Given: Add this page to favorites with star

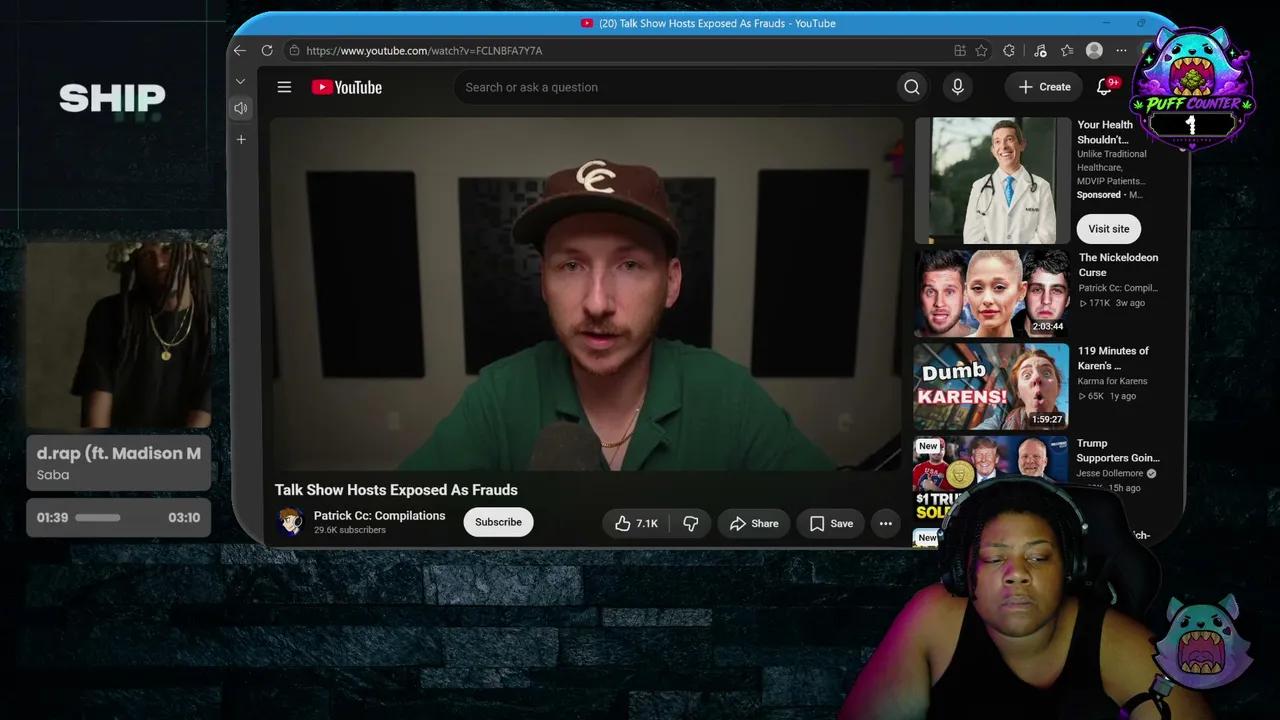Looking at the screenshot, I should click(x=982, y=50).
